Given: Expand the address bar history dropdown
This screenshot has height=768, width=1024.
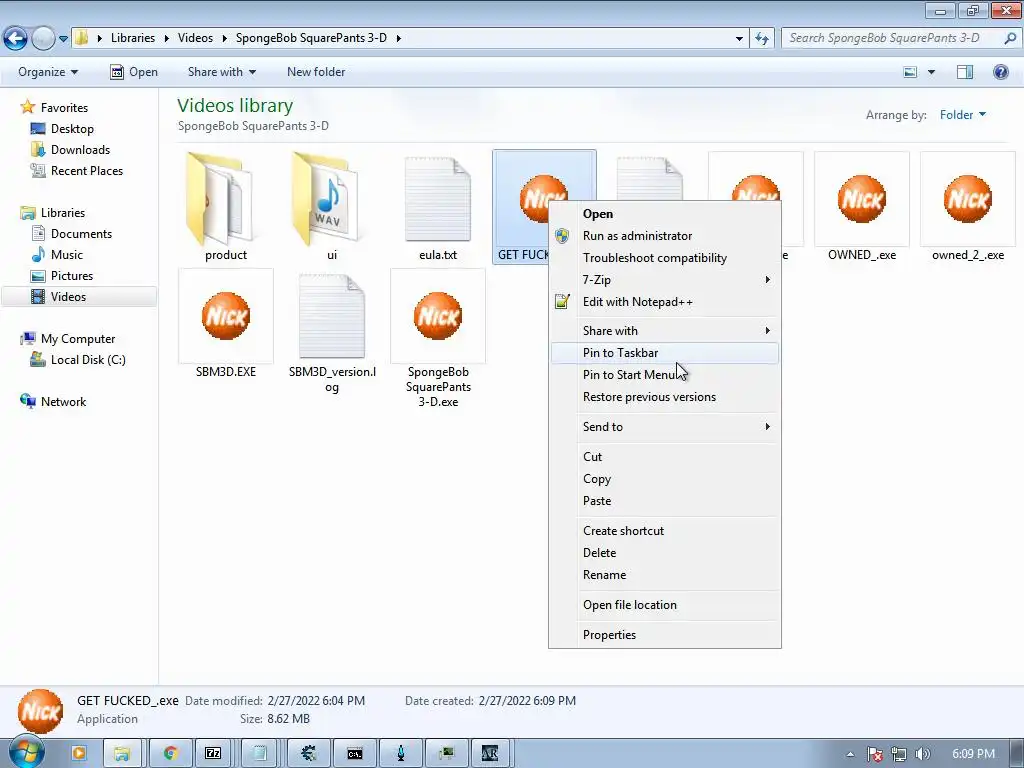Looking at the screenshot, I should [x=739, y=39].
